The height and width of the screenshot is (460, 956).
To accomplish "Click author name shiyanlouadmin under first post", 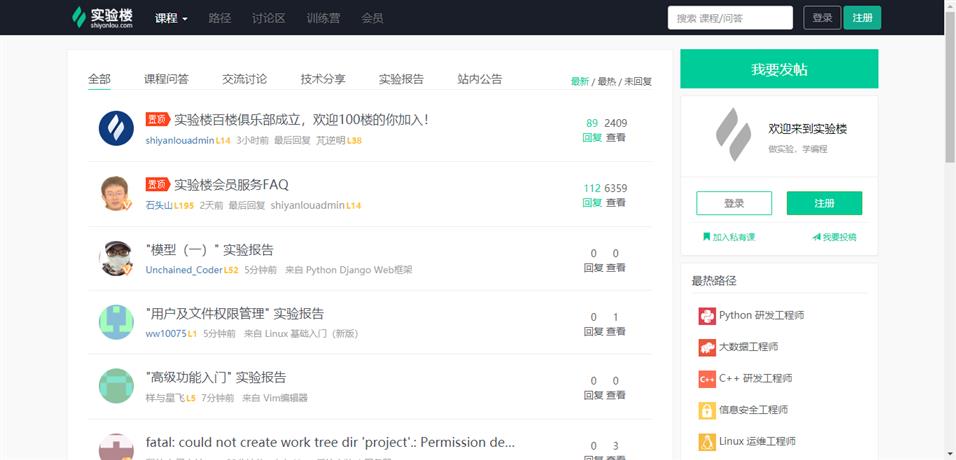I will pos(180,140).
